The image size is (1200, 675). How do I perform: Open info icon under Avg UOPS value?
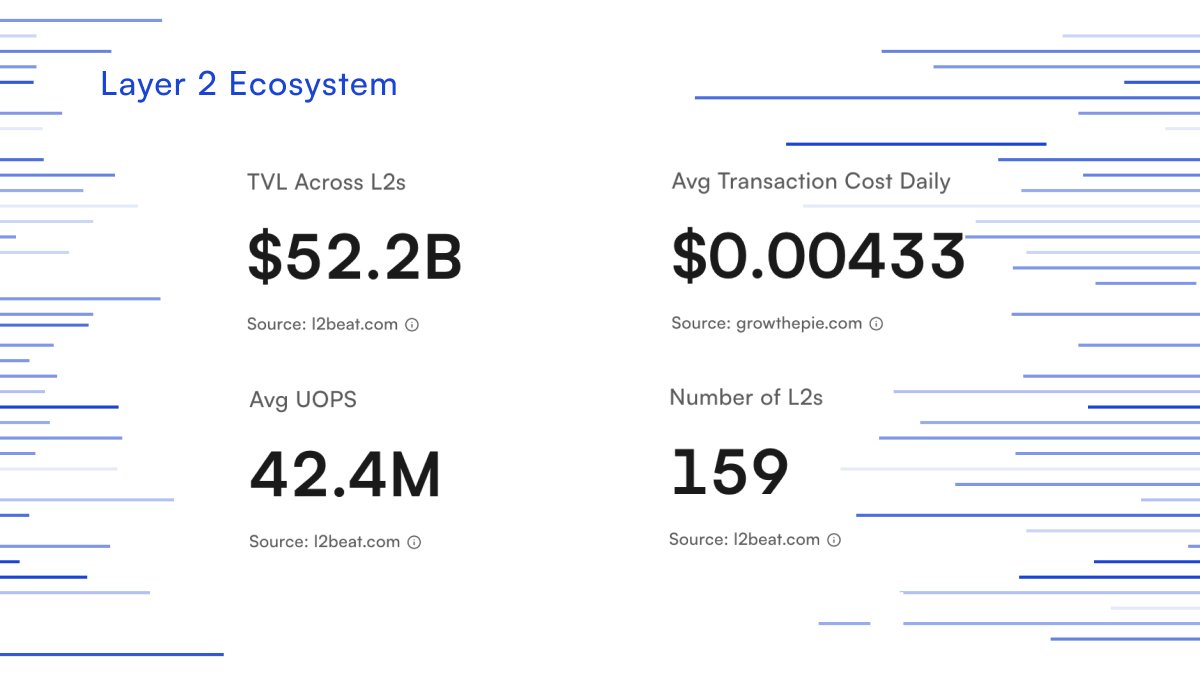click(414, 542)
